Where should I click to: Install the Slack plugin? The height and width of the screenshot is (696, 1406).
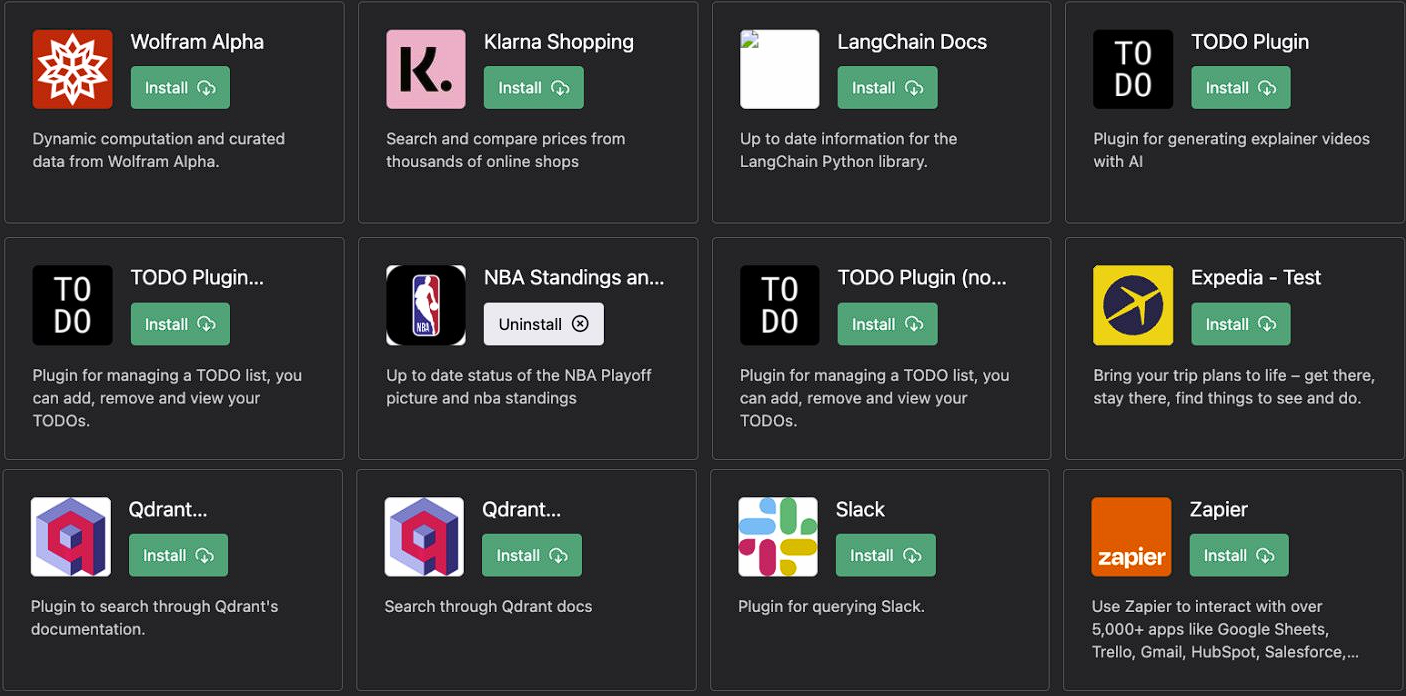click(885, 555)
